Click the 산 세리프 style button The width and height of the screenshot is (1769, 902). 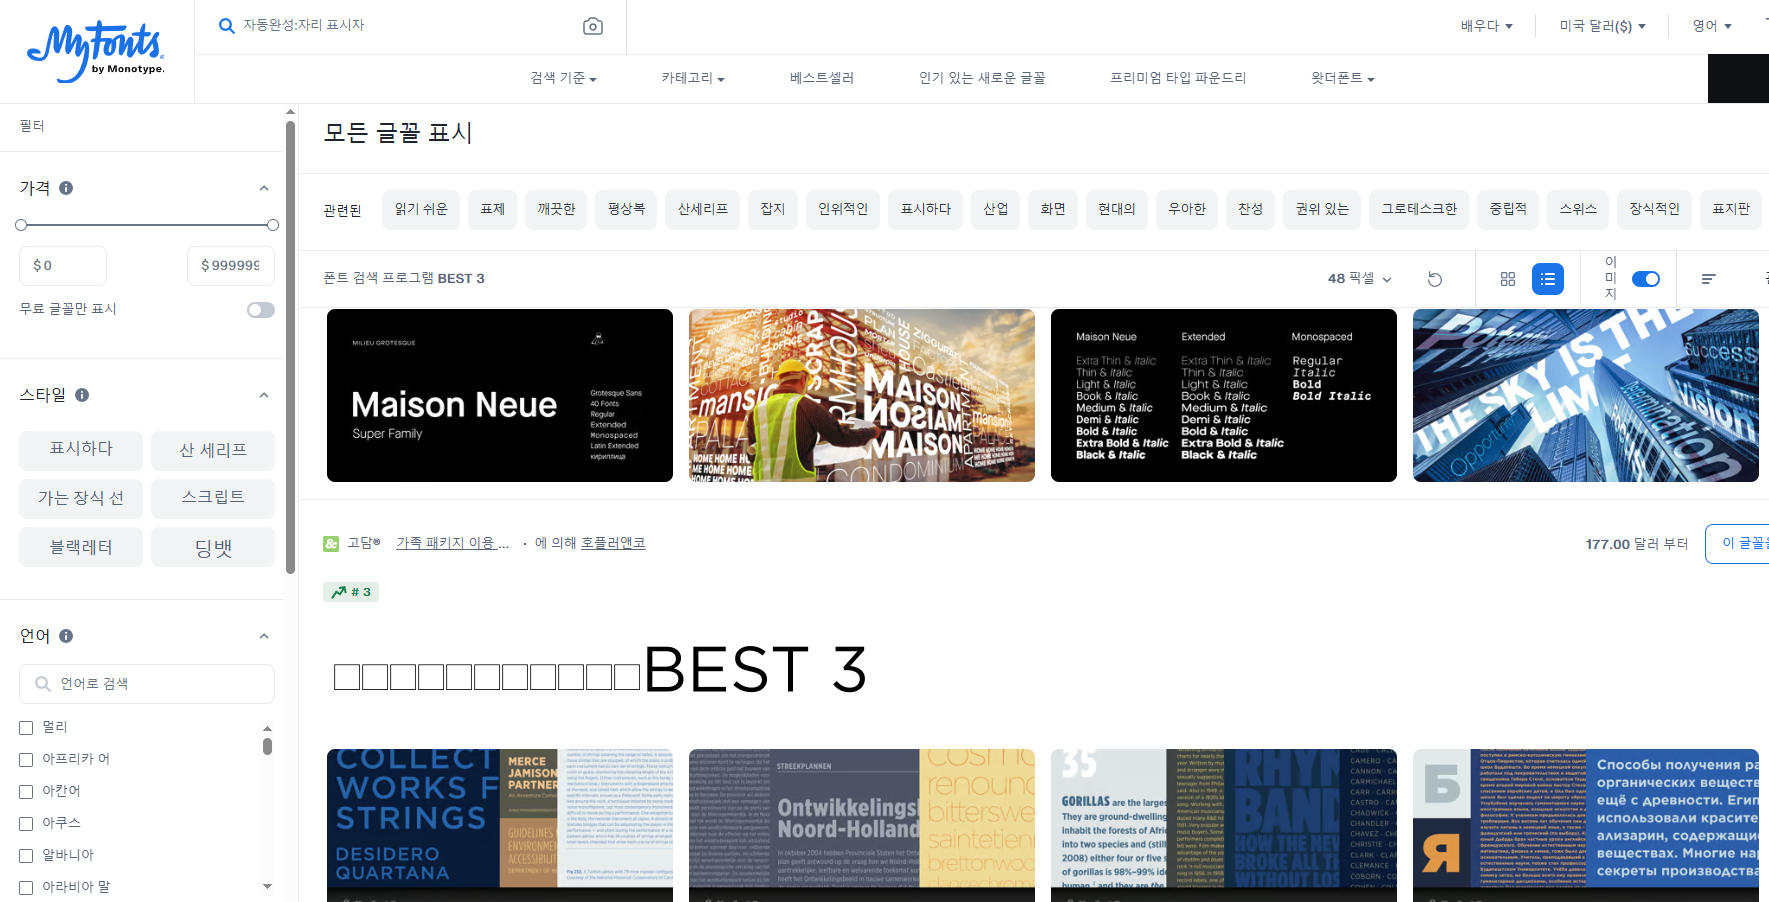tap(213, 450)
